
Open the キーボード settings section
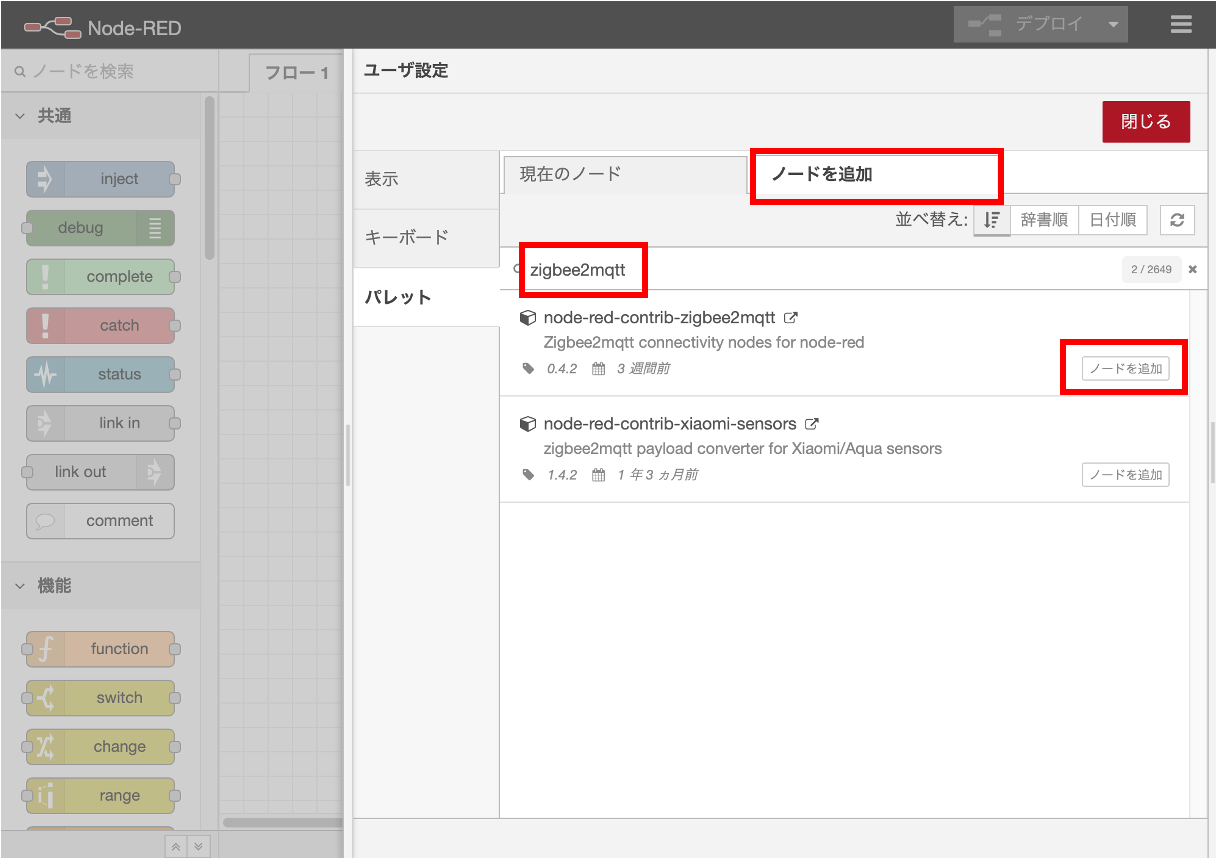click(426, 238)
